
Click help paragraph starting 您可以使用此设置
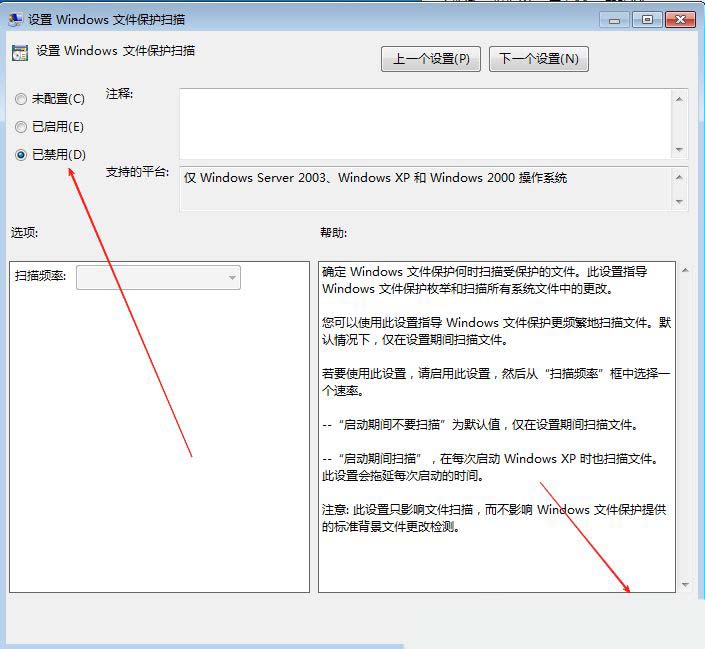(496, 331)
